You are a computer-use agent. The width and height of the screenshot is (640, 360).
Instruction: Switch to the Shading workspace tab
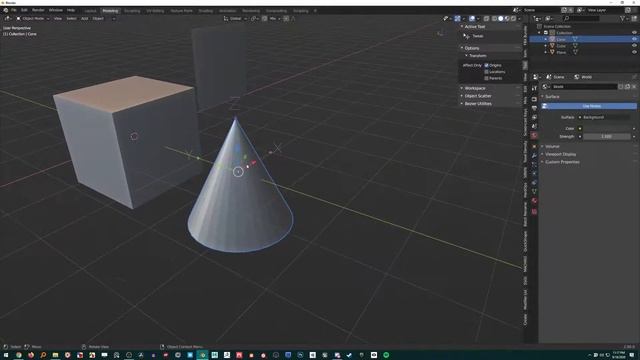point(206,11)
